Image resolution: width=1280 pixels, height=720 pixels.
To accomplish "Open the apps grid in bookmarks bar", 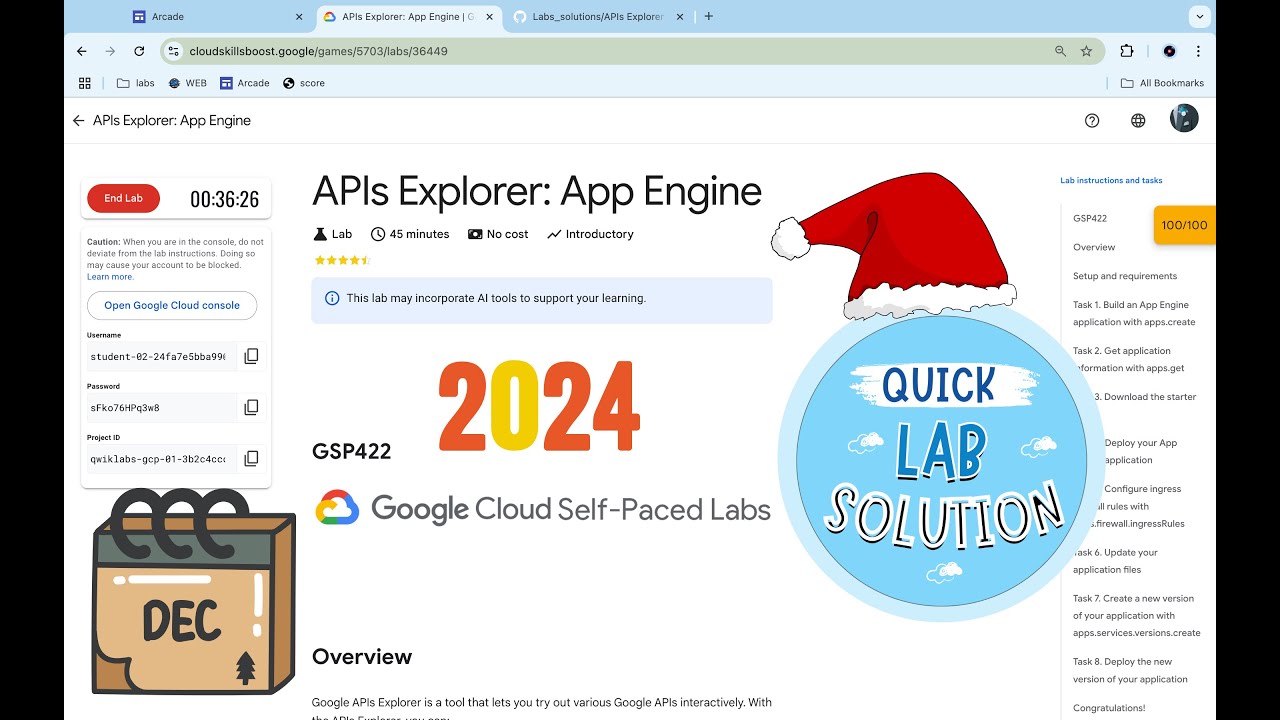I will [85, 83].
